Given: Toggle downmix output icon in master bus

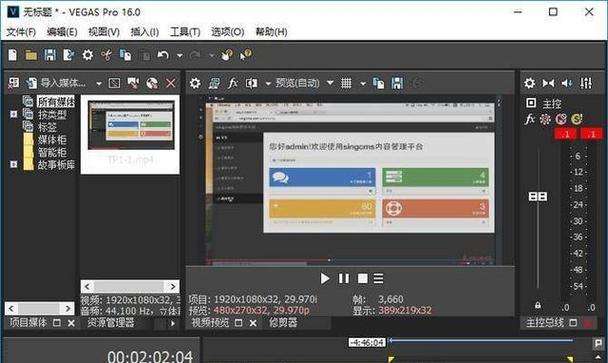Looking at the screenshot, I should [x=548, y=83].
